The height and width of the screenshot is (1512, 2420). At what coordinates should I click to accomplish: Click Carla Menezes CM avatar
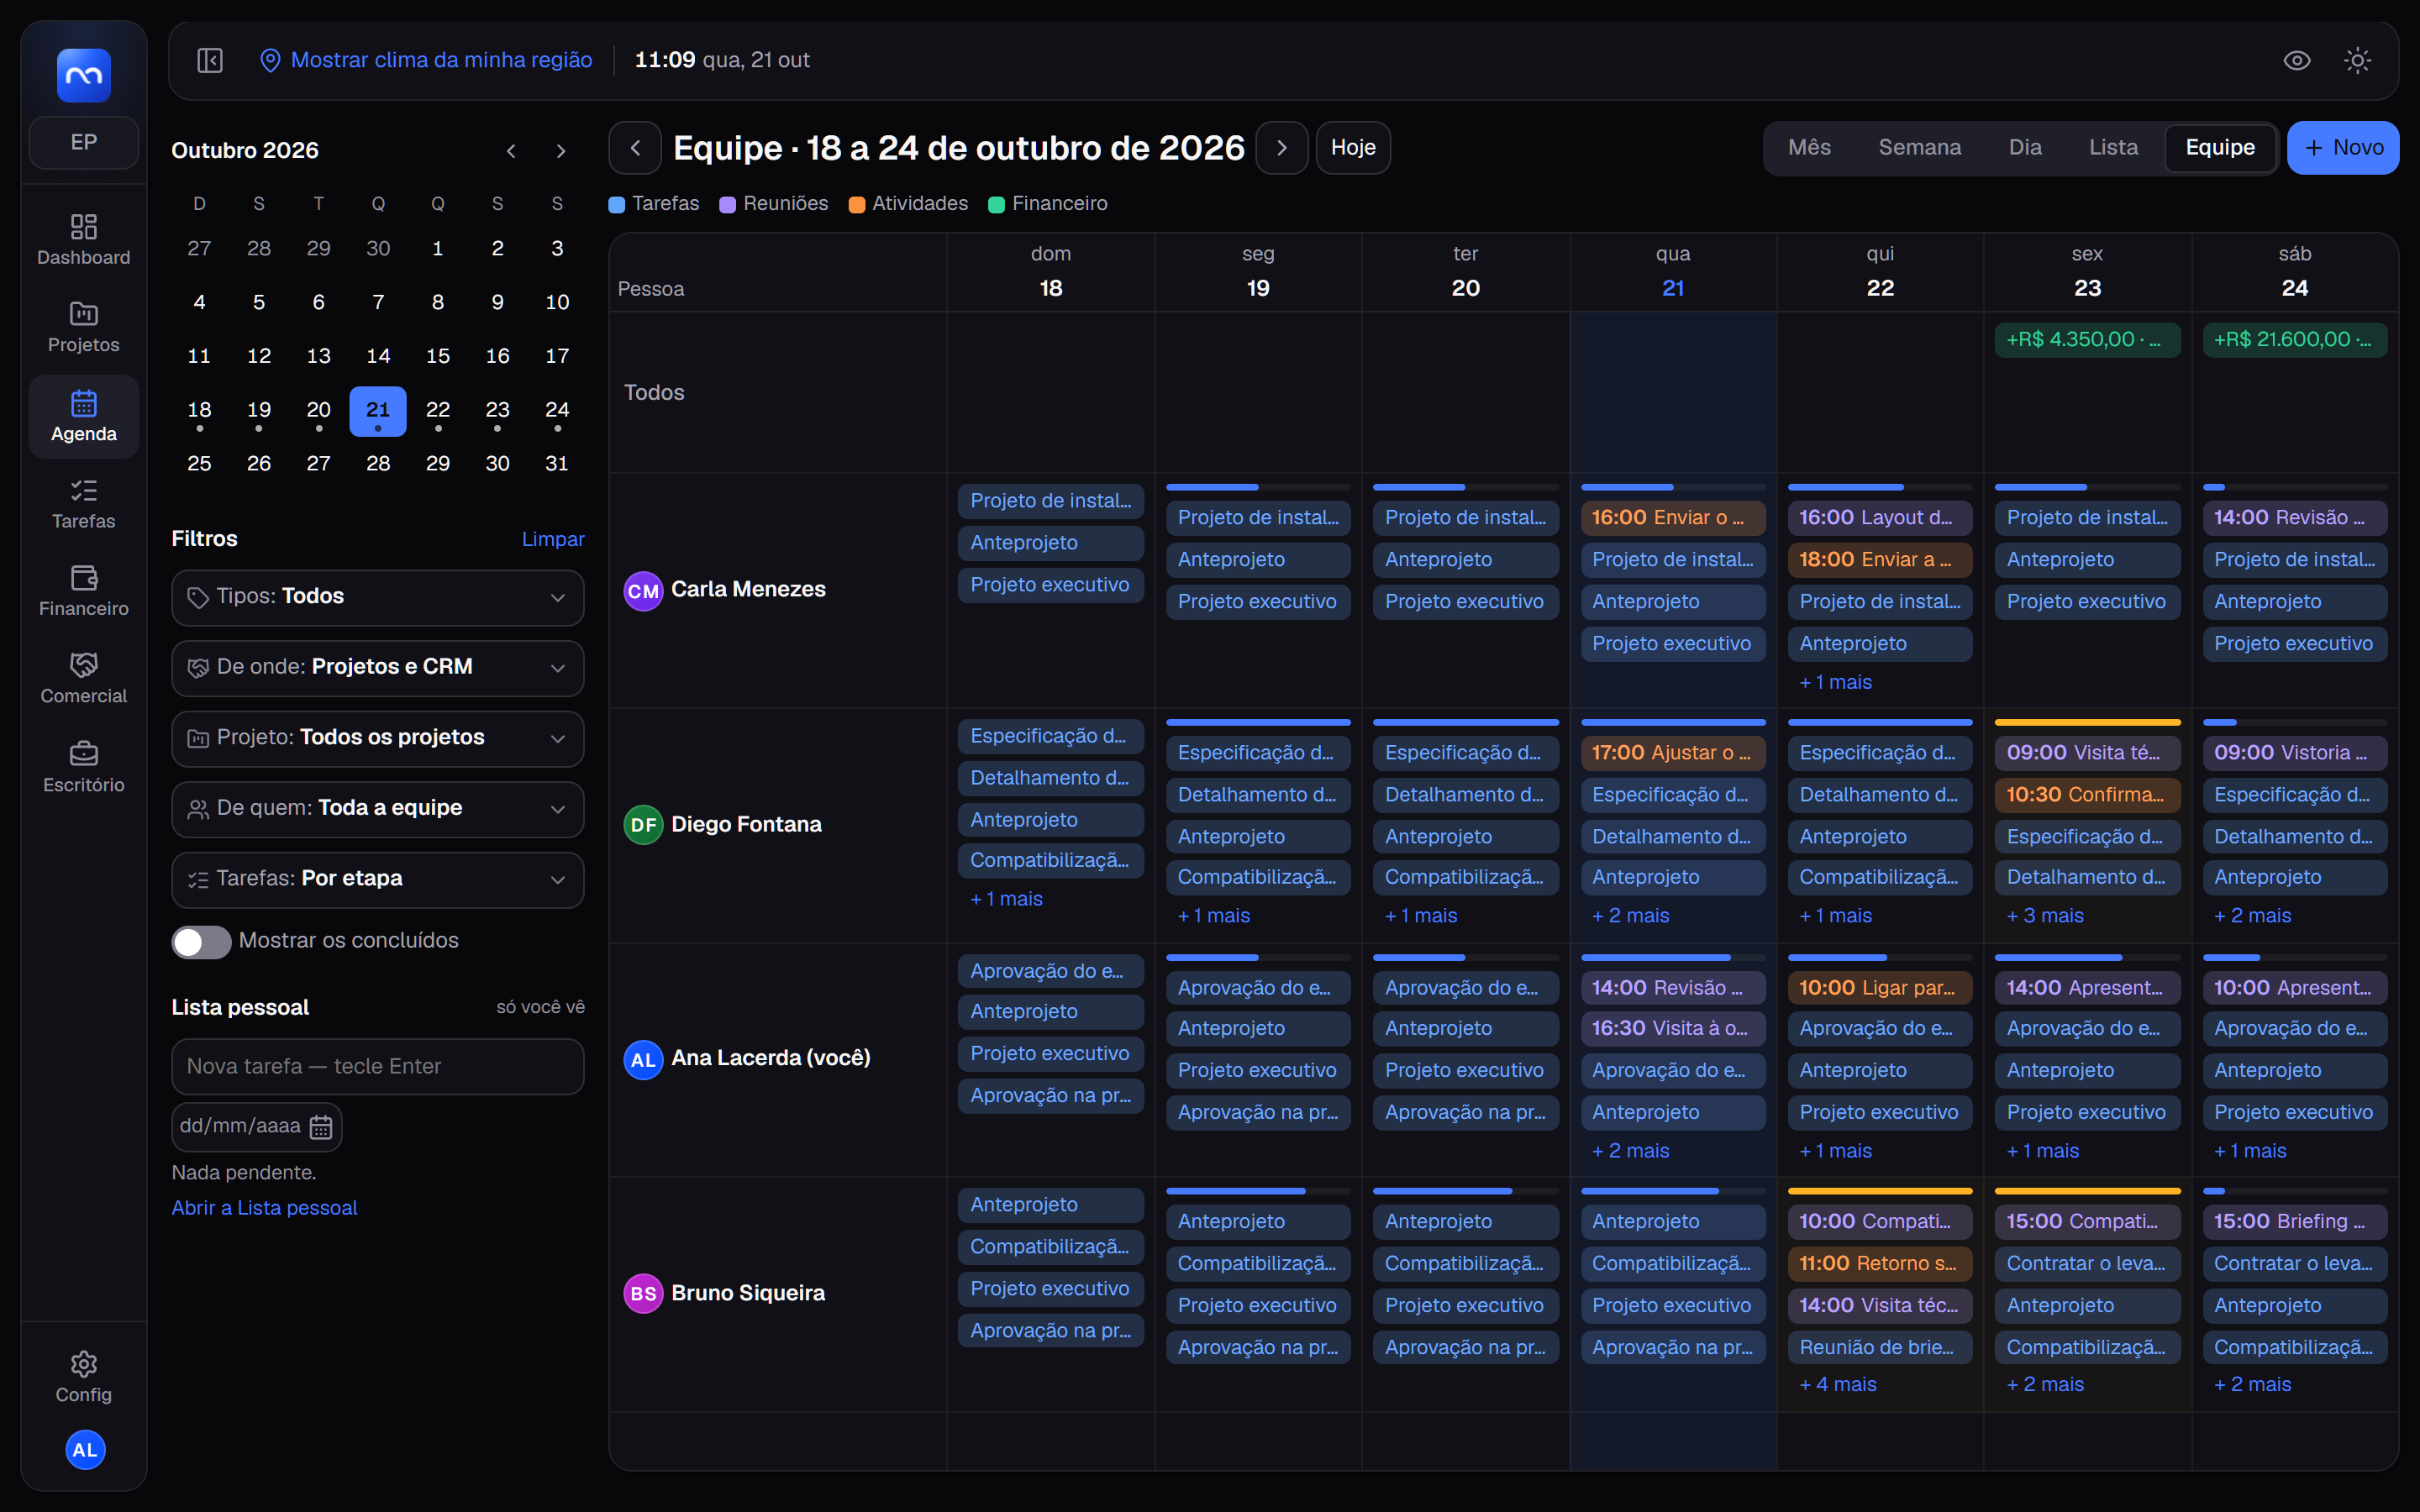[643, 591]
